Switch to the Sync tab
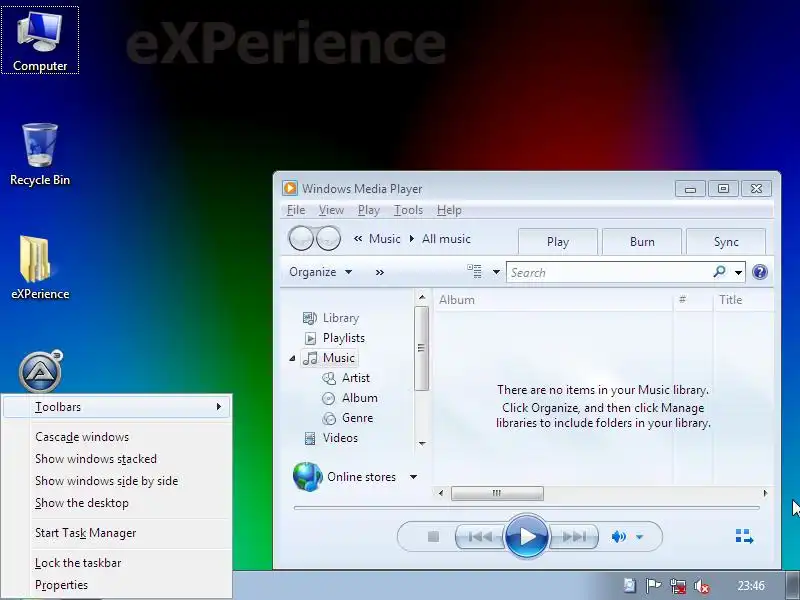The image size is (800, 600). point(726,242)
